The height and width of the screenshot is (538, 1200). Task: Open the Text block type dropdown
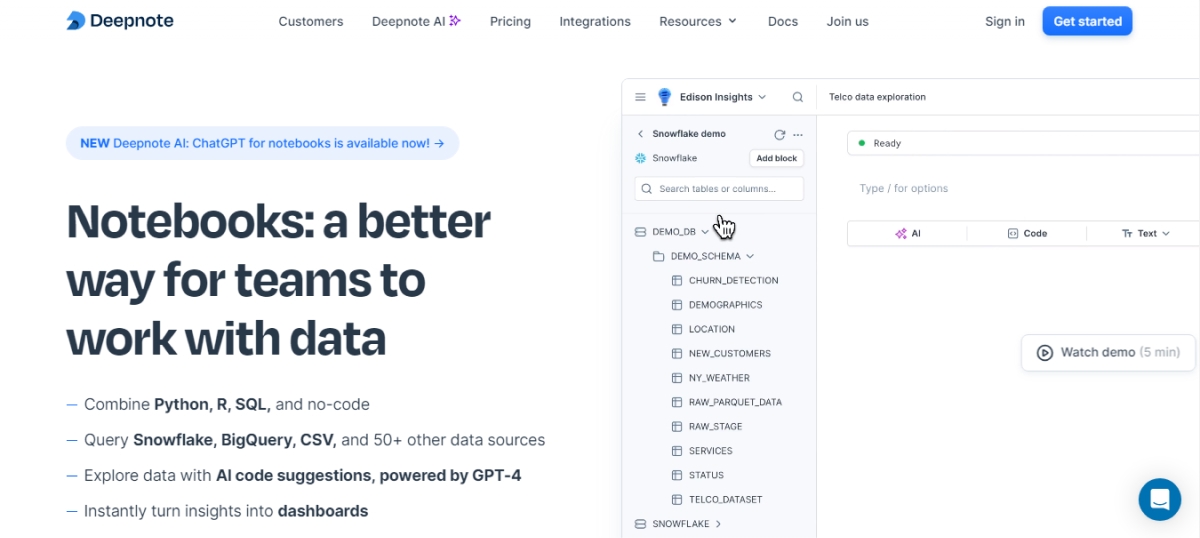pos(1145,233)
